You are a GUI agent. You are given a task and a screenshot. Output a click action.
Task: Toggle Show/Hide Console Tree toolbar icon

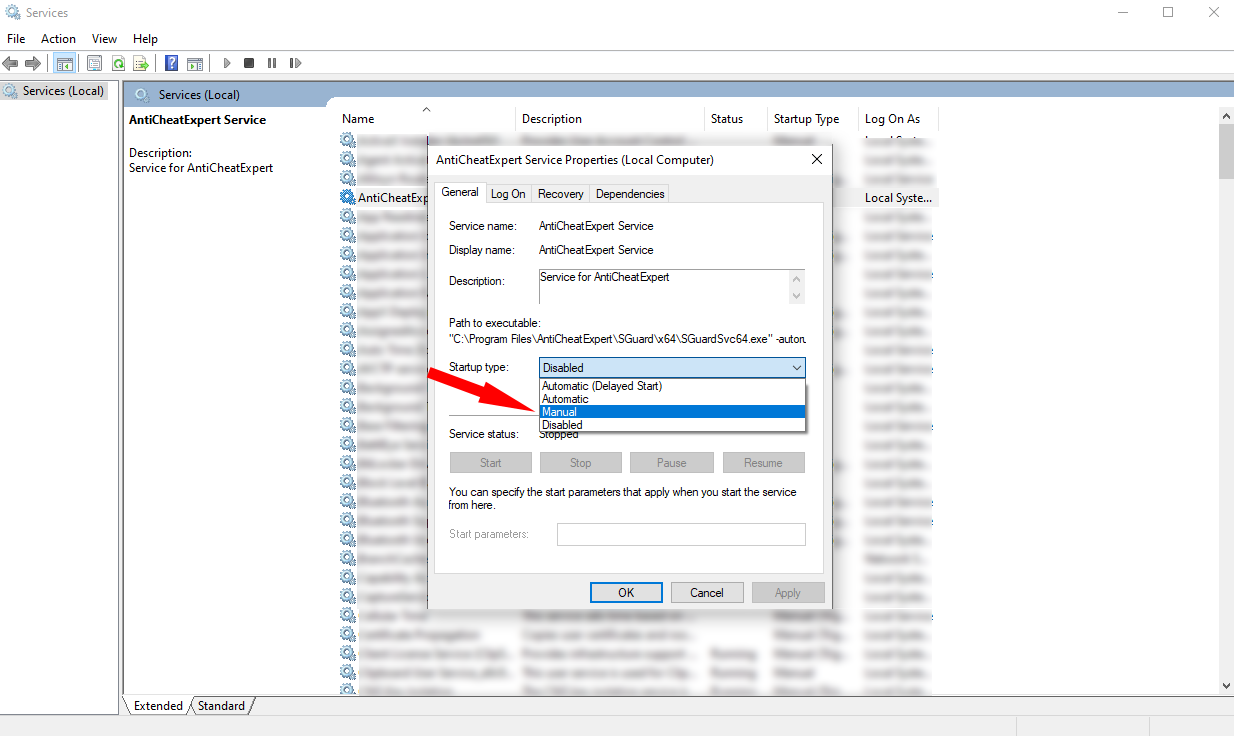64,63
